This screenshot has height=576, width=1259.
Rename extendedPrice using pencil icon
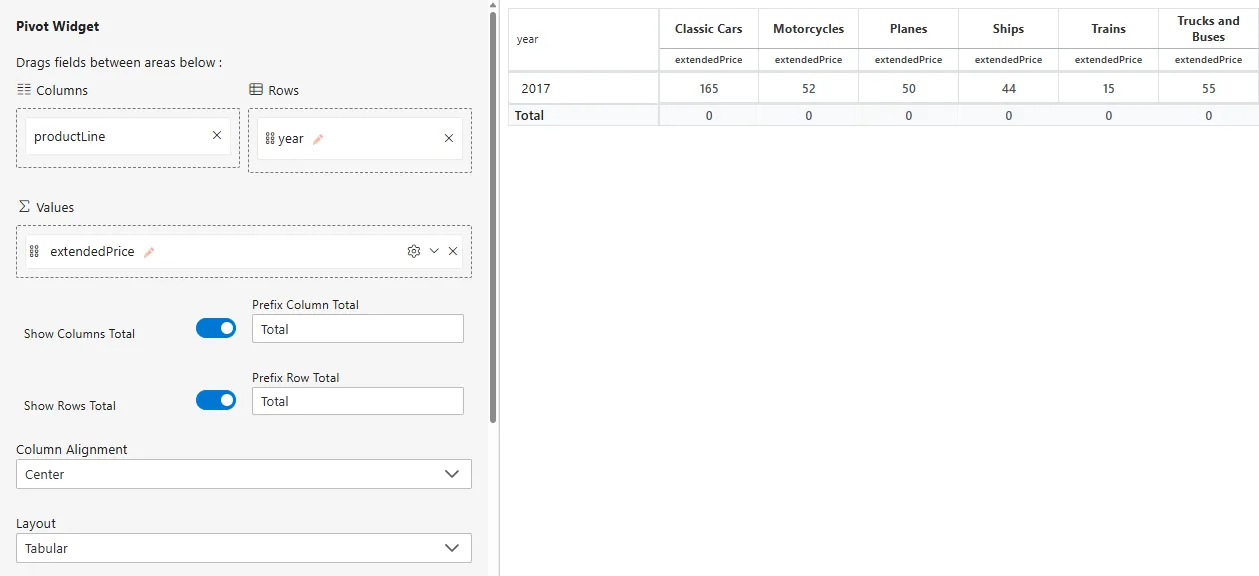click(x=149, y=252)
